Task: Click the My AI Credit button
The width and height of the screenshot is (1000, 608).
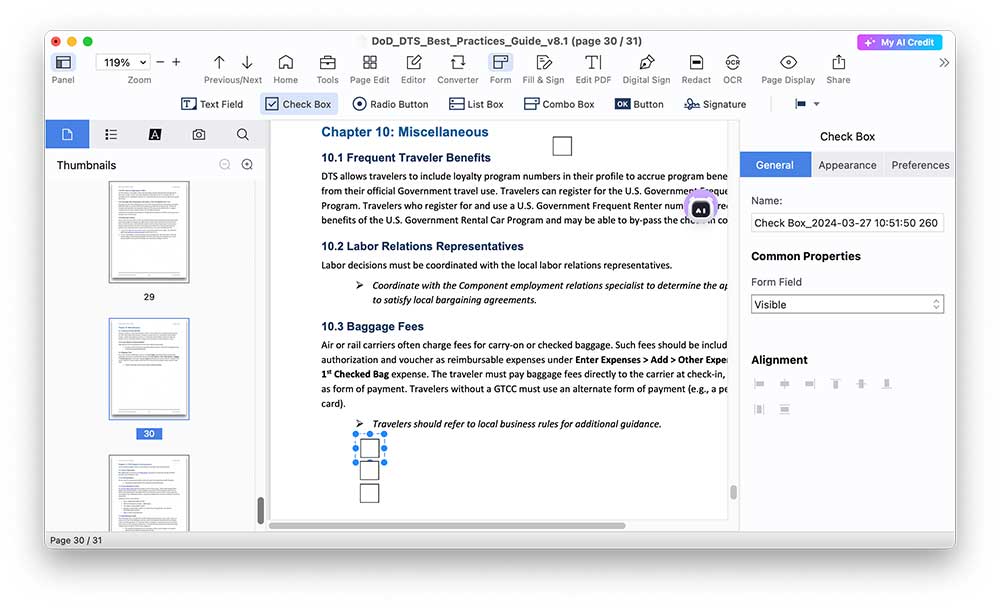Action: pyautogui.click(x=899, y=42)
